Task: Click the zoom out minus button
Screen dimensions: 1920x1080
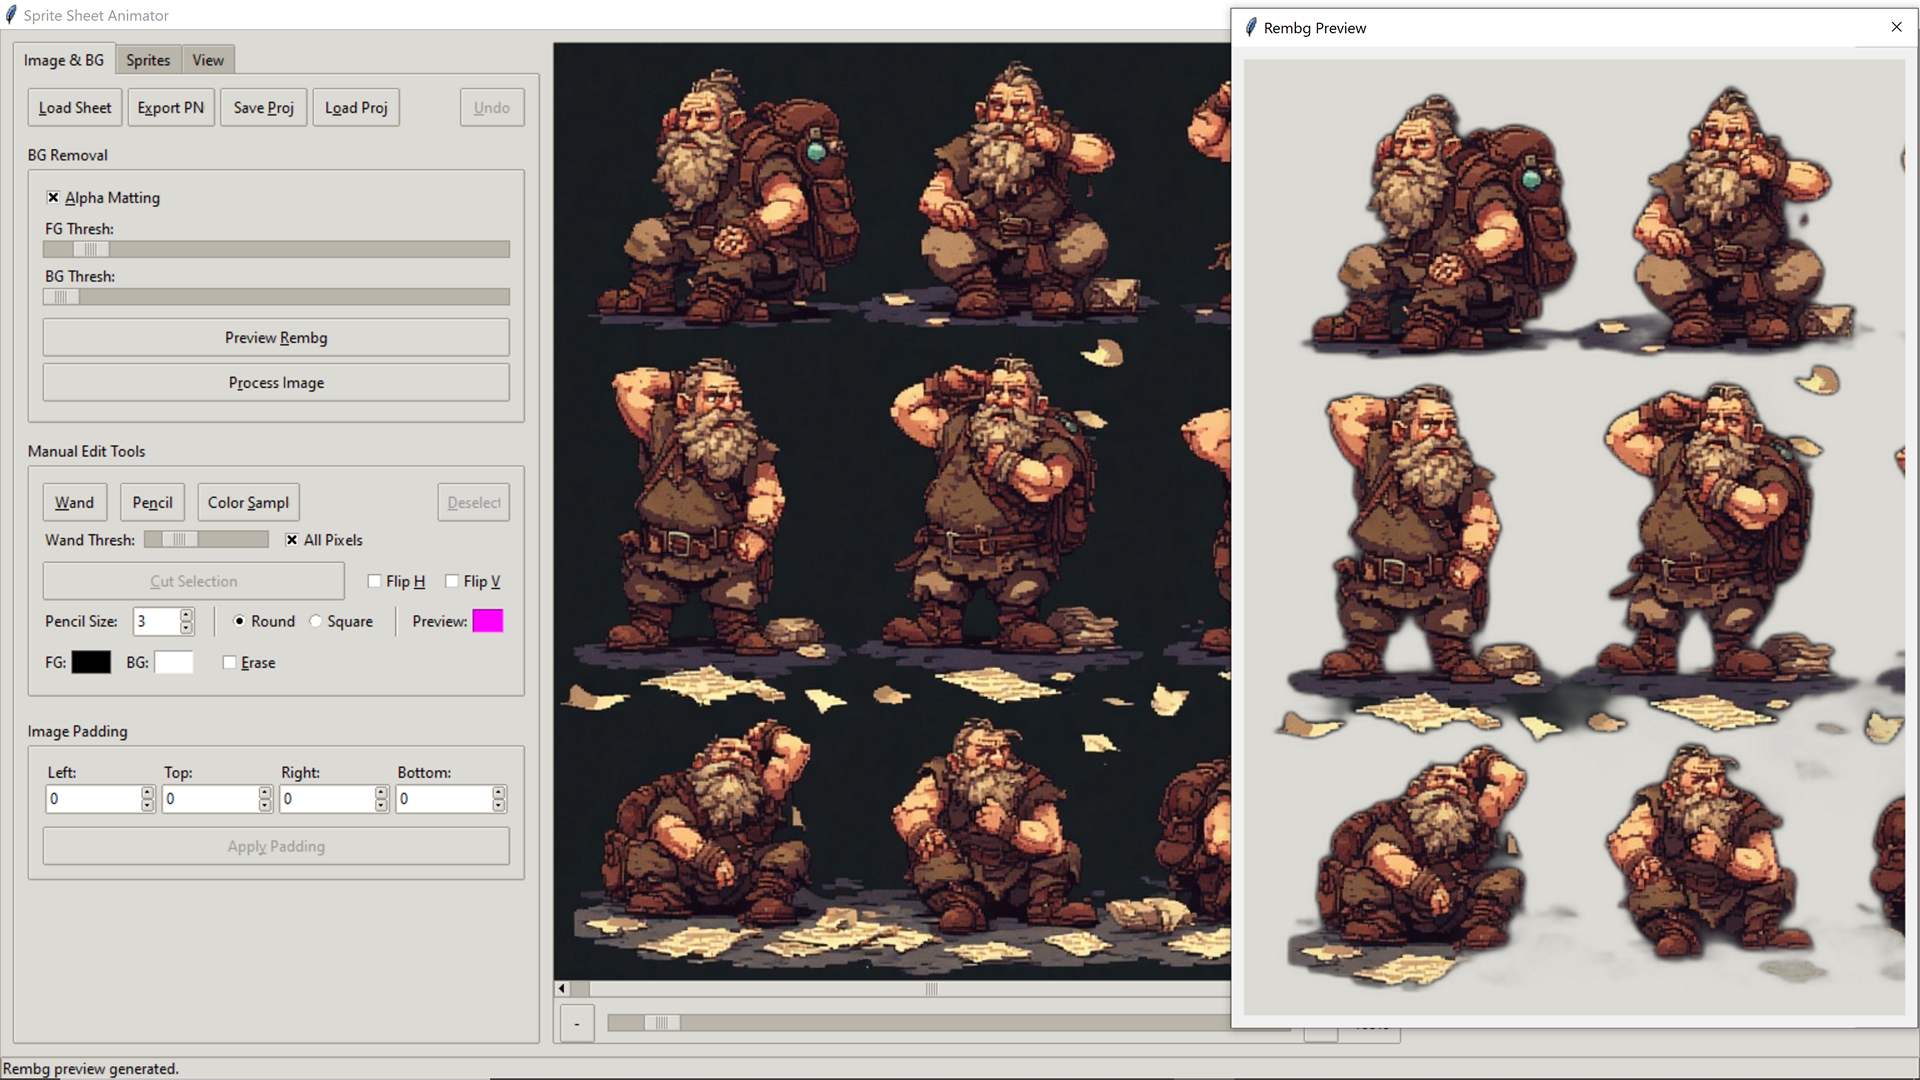Action: [x=577, y=1024]
